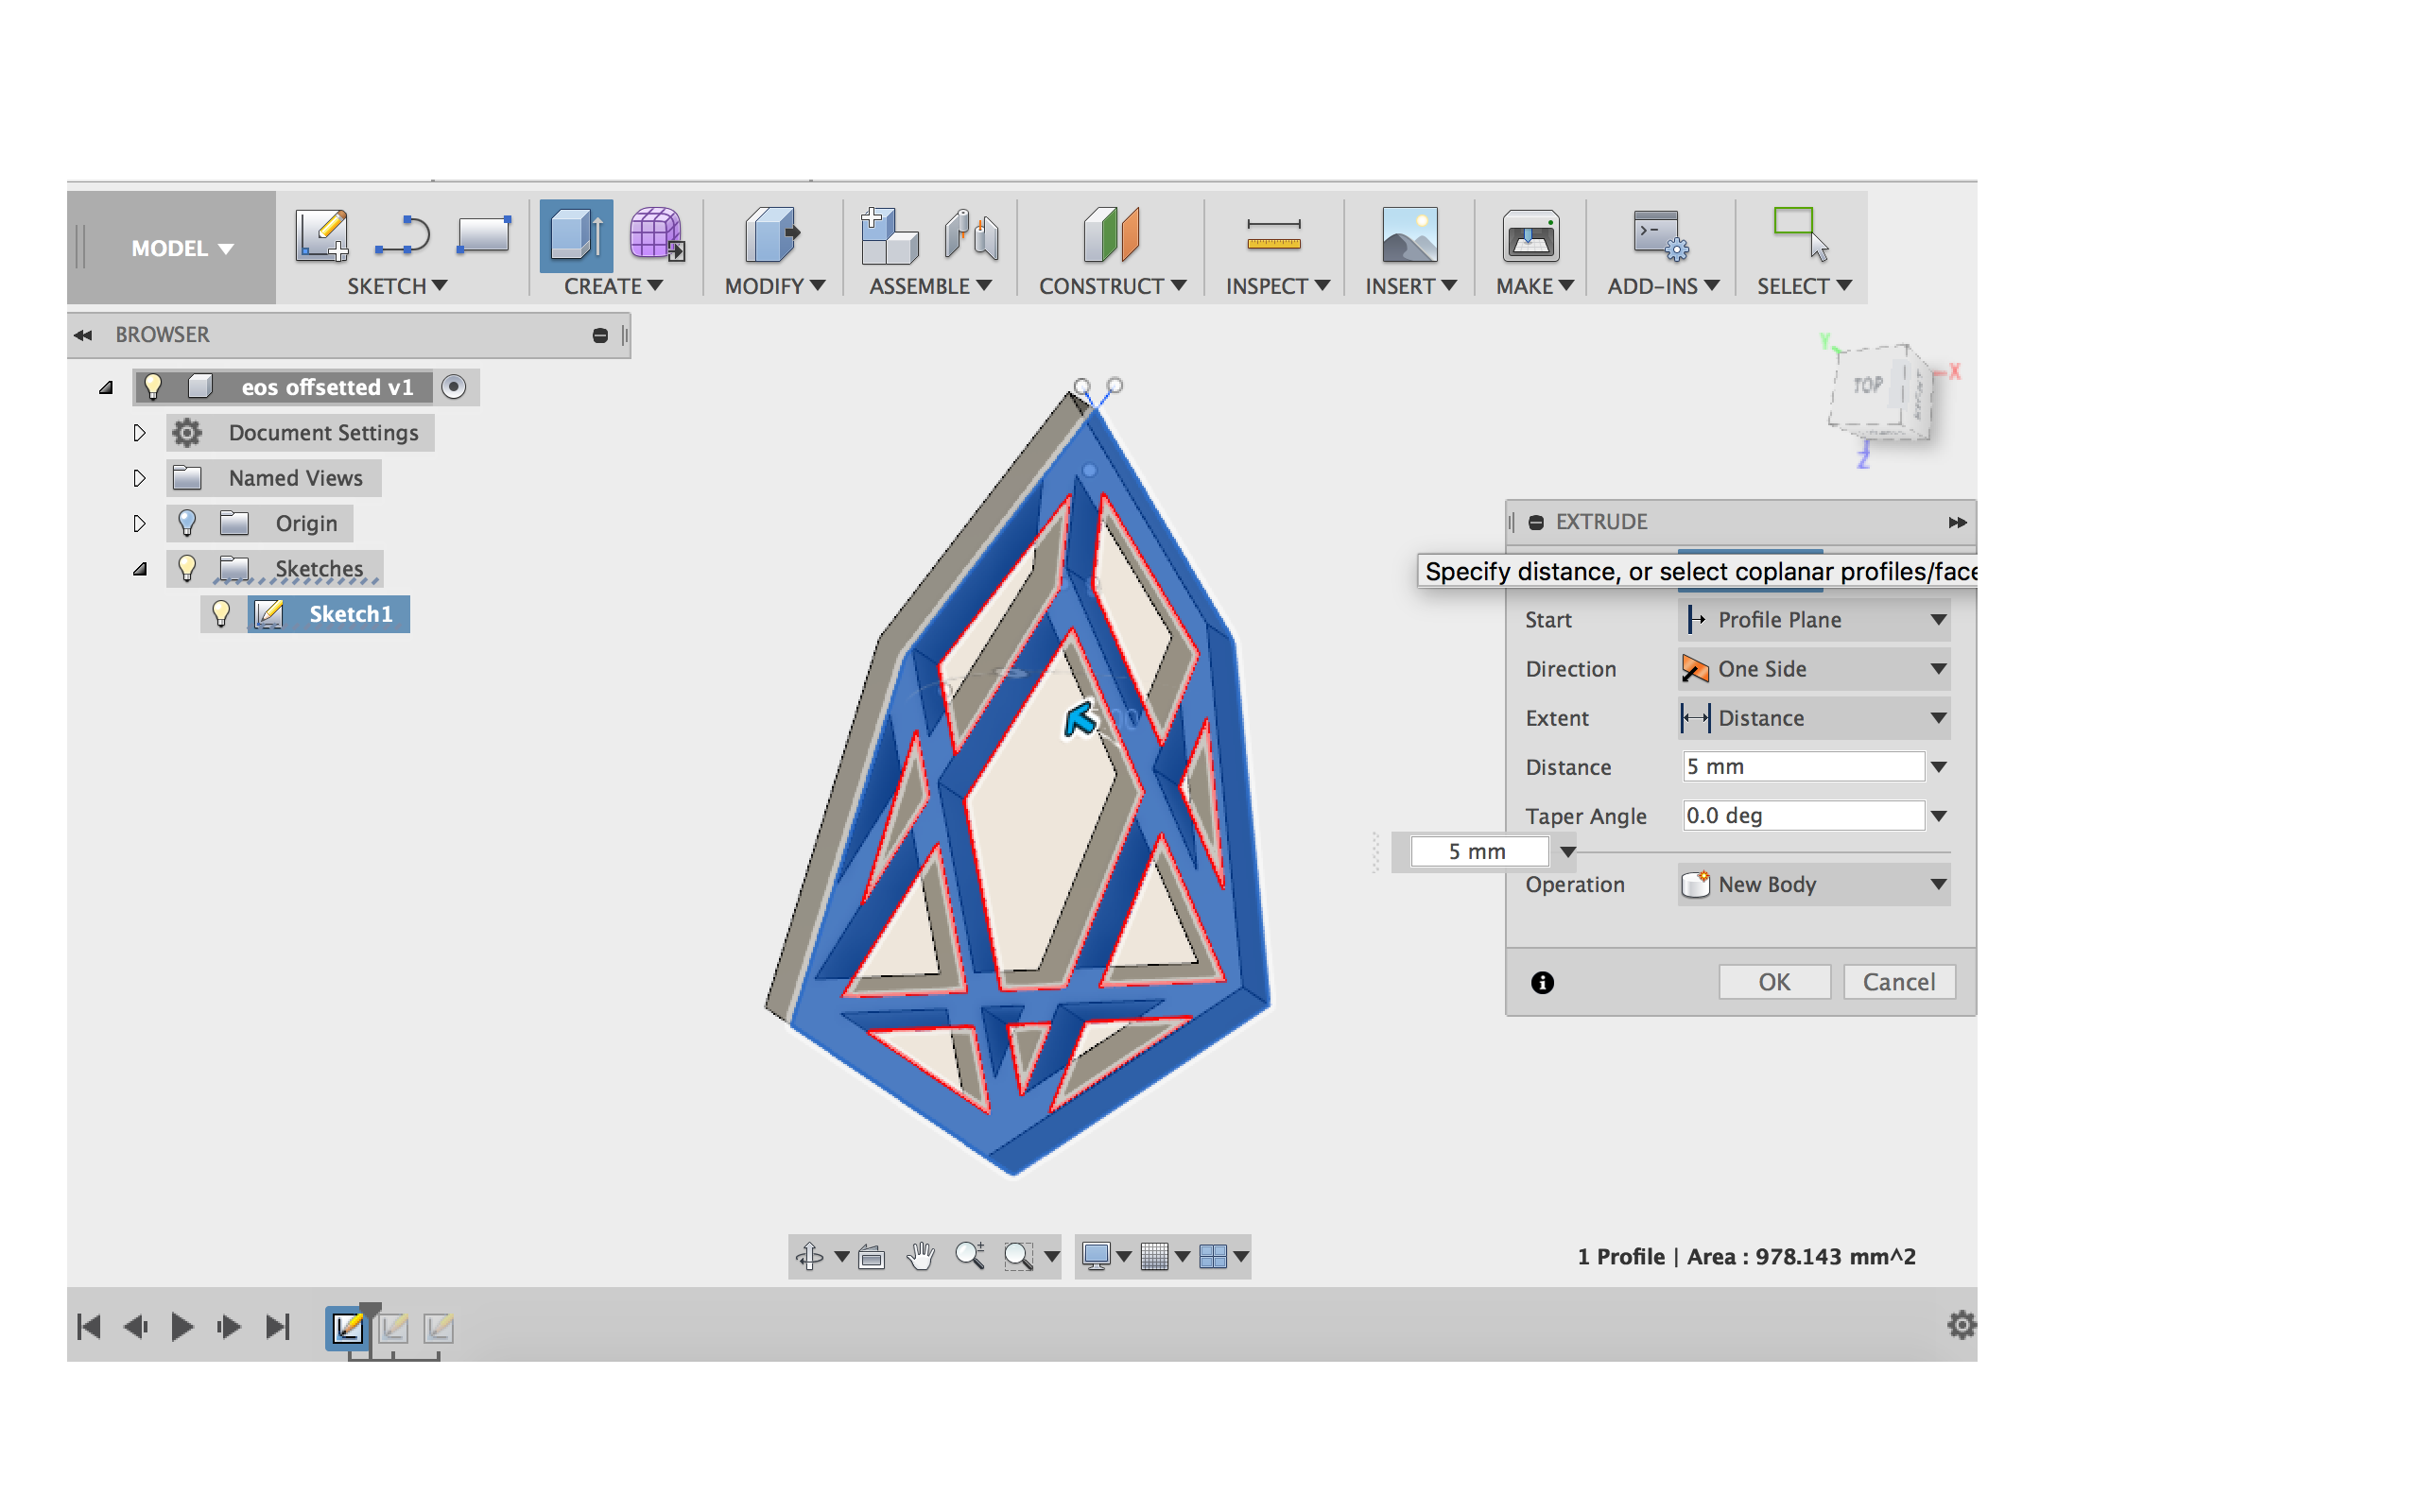This screenshot has height=1512, width=2420.
Task: Click the Scripts and Add-Ins icon
Action: 1660,236
